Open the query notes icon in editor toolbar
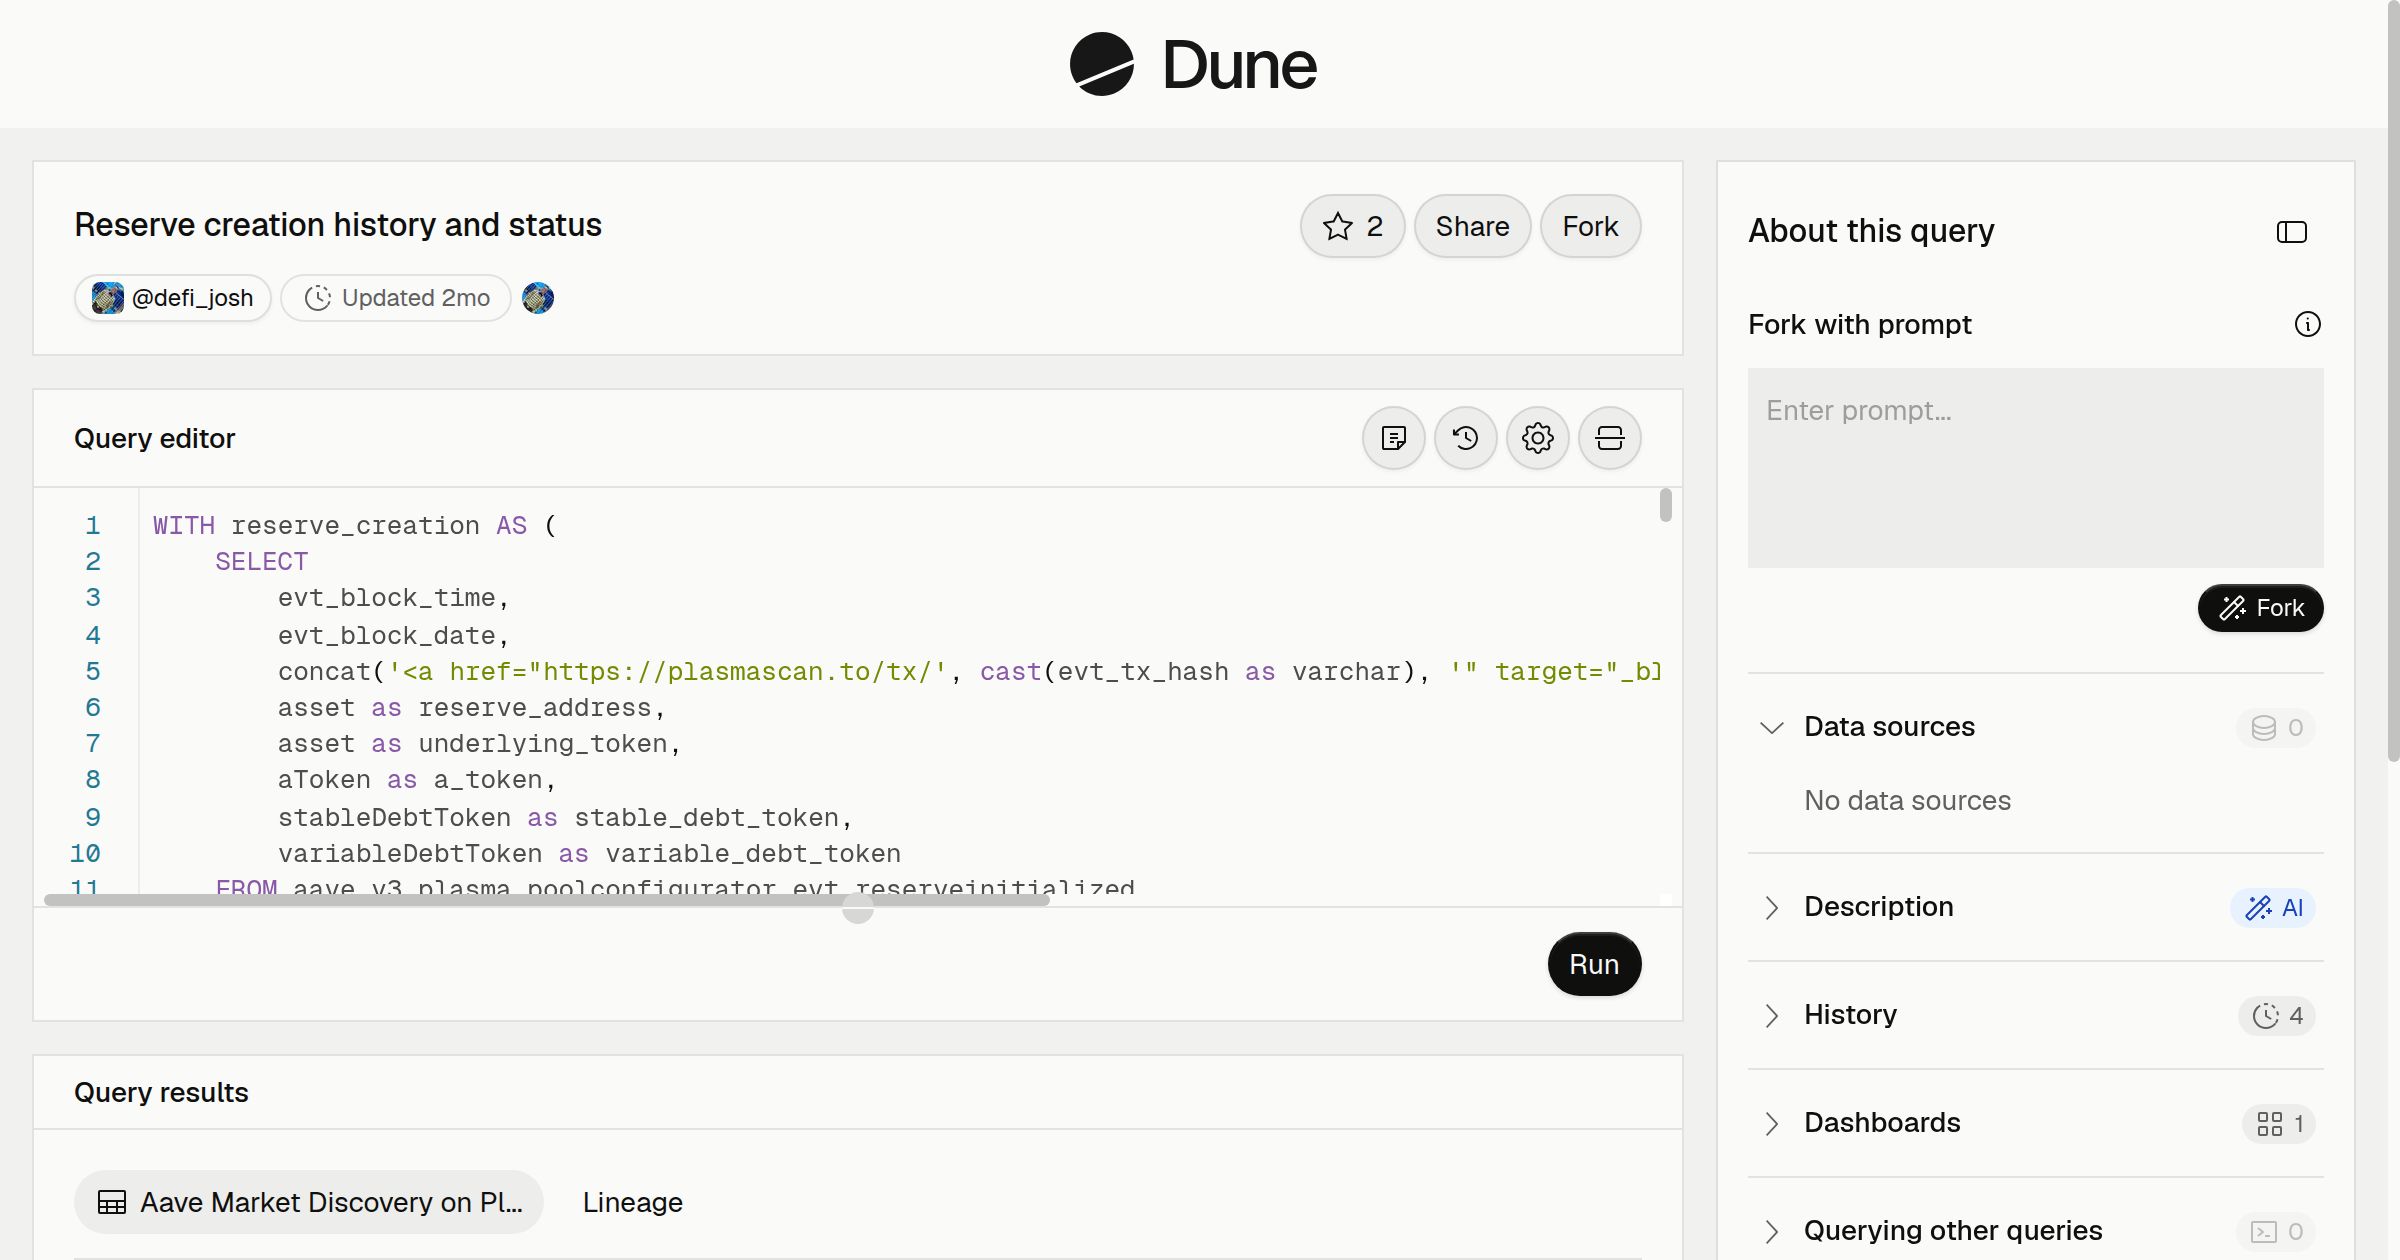 pos(1393,438)
